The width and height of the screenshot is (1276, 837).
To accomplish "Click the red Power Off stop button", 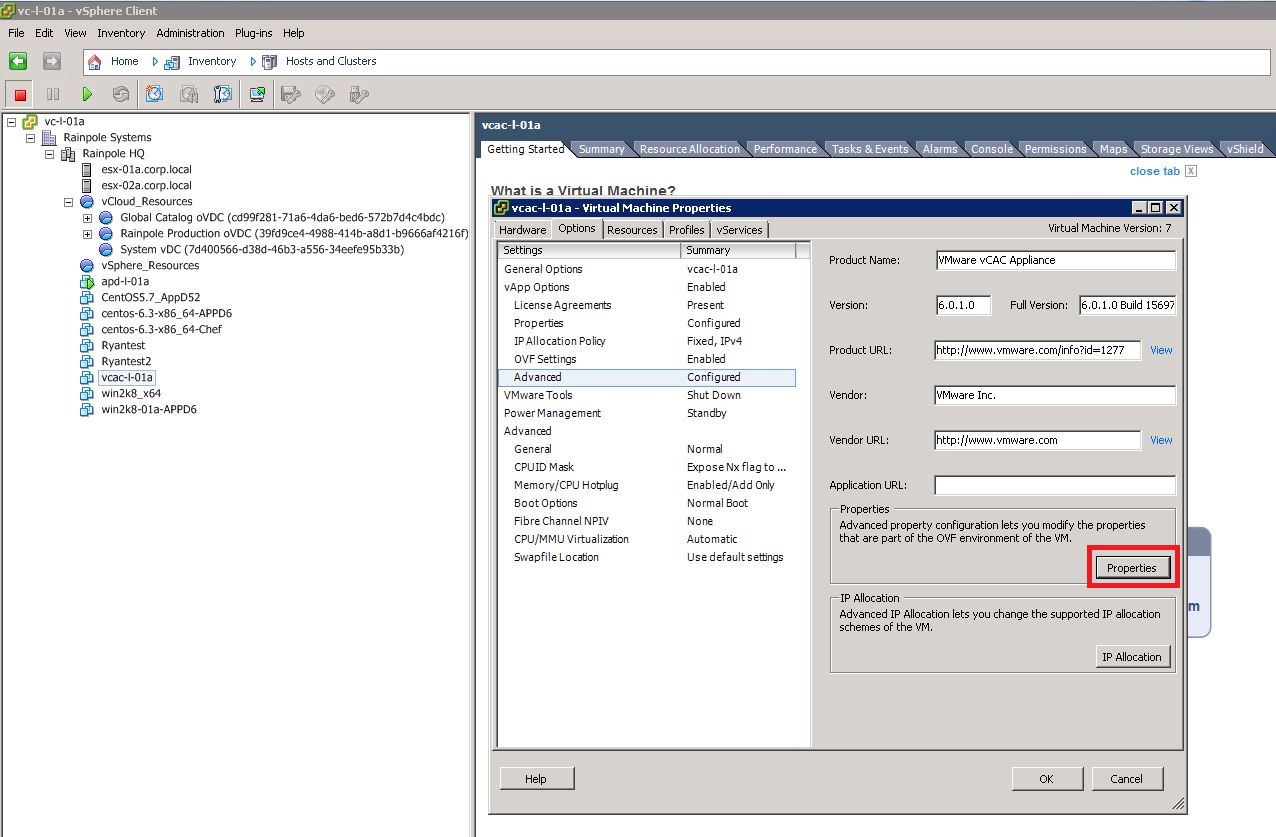I will click(19, 94).
